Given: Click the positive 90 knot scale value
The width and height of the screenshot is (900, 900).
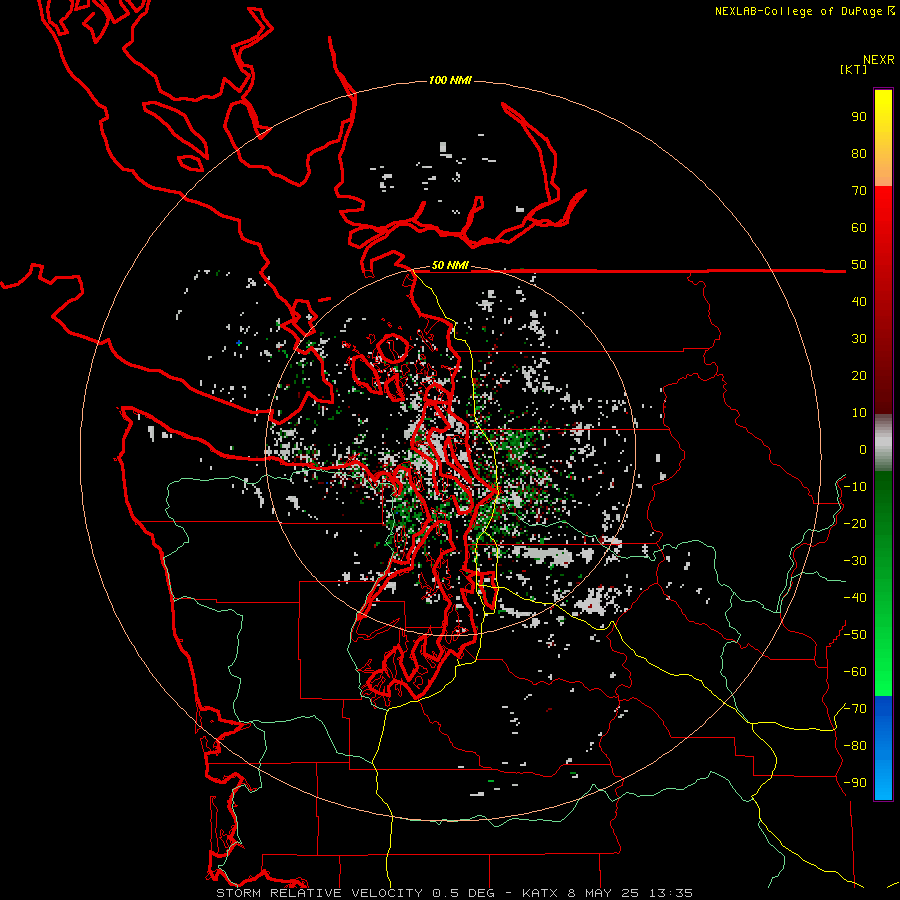Looking at the screenshot, I should tap(859, 117).
